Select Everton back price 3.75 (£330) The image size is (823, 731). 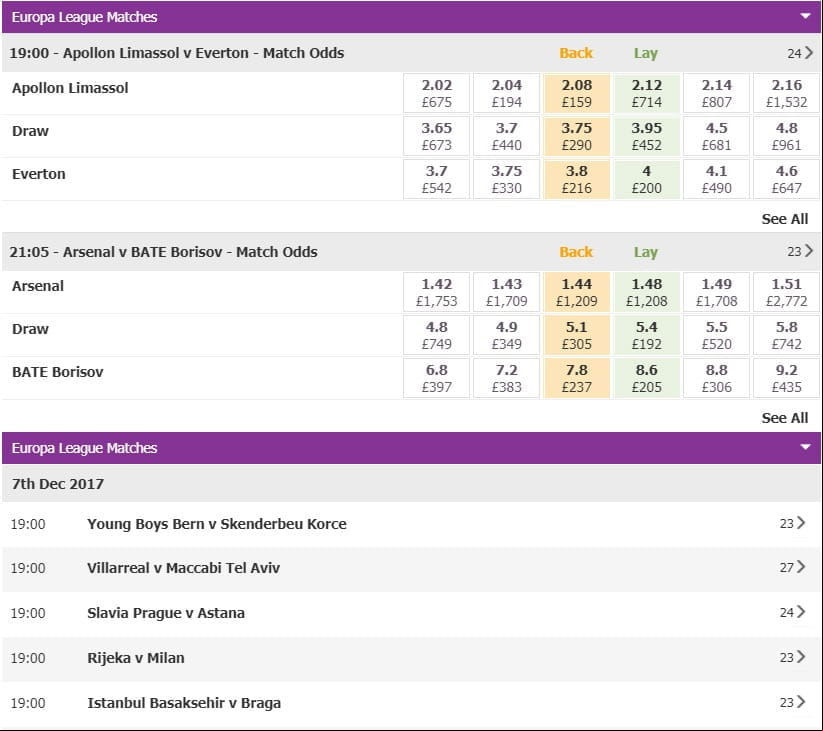pos(507,179)
